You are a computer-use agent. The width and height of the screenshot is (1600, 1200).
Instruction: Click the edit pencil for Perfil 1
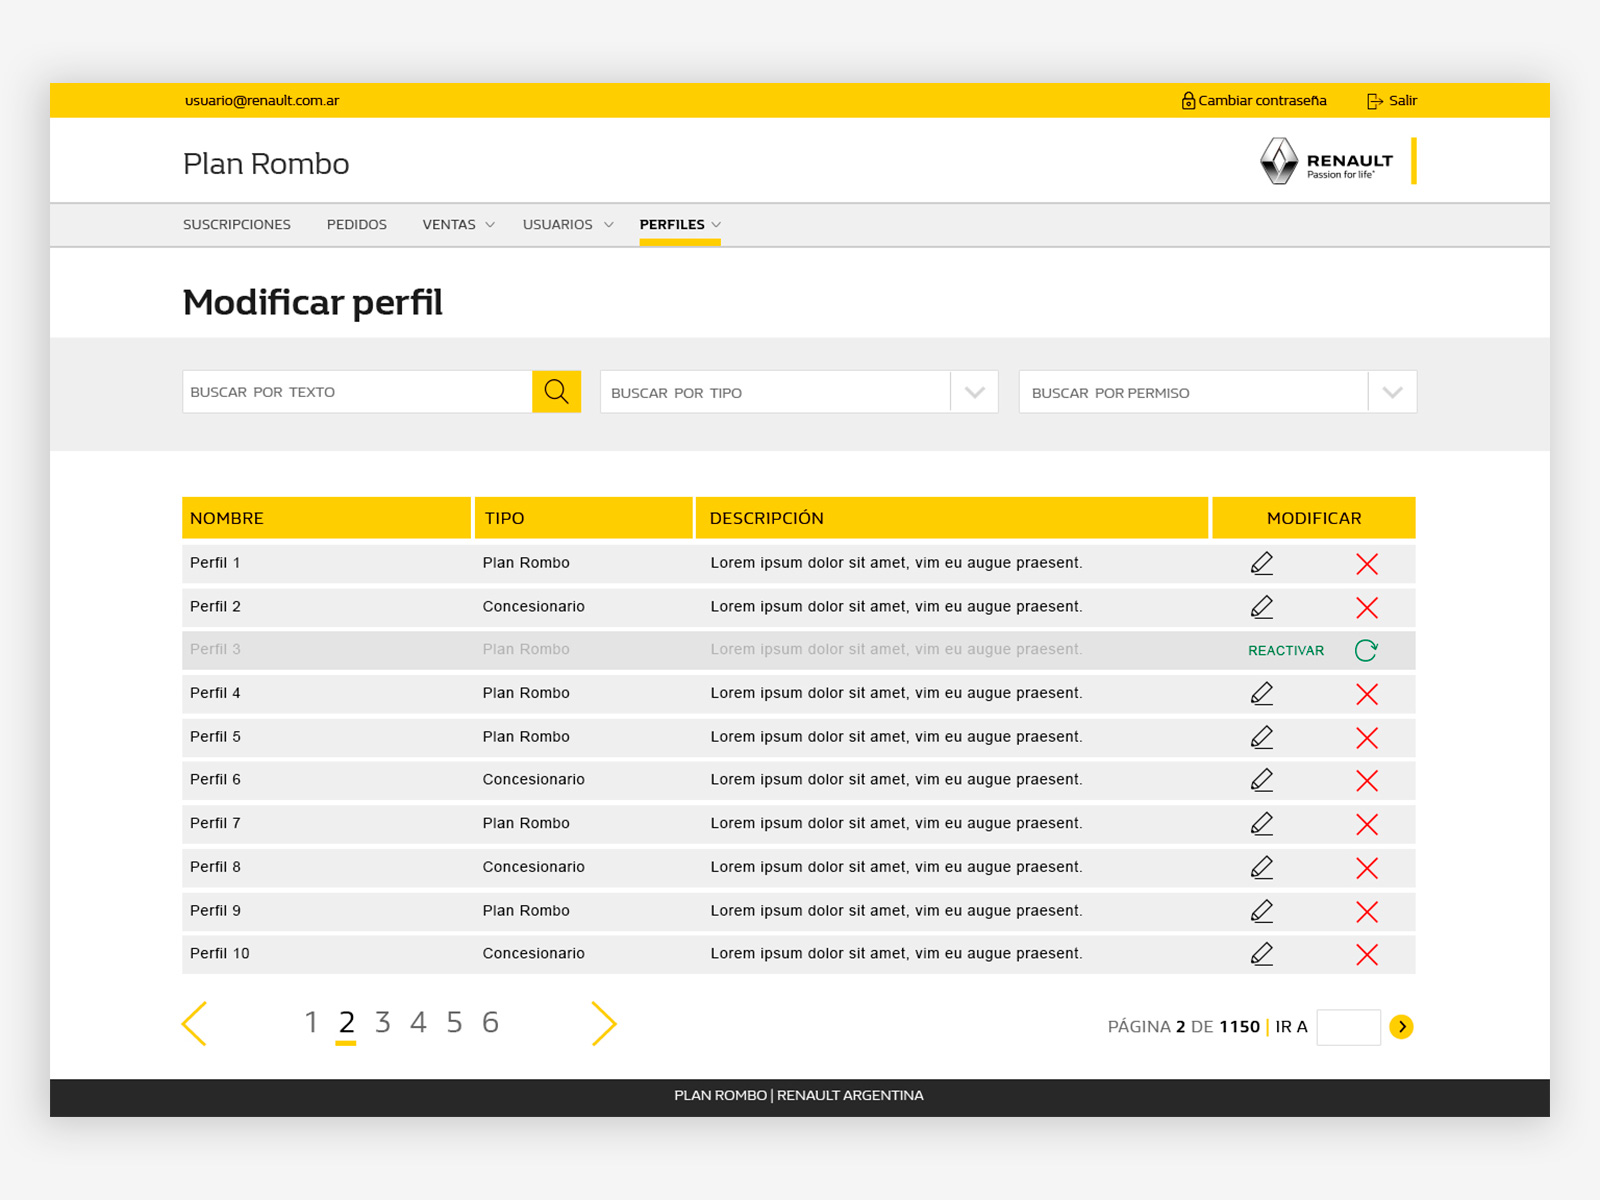(1262, 564)
